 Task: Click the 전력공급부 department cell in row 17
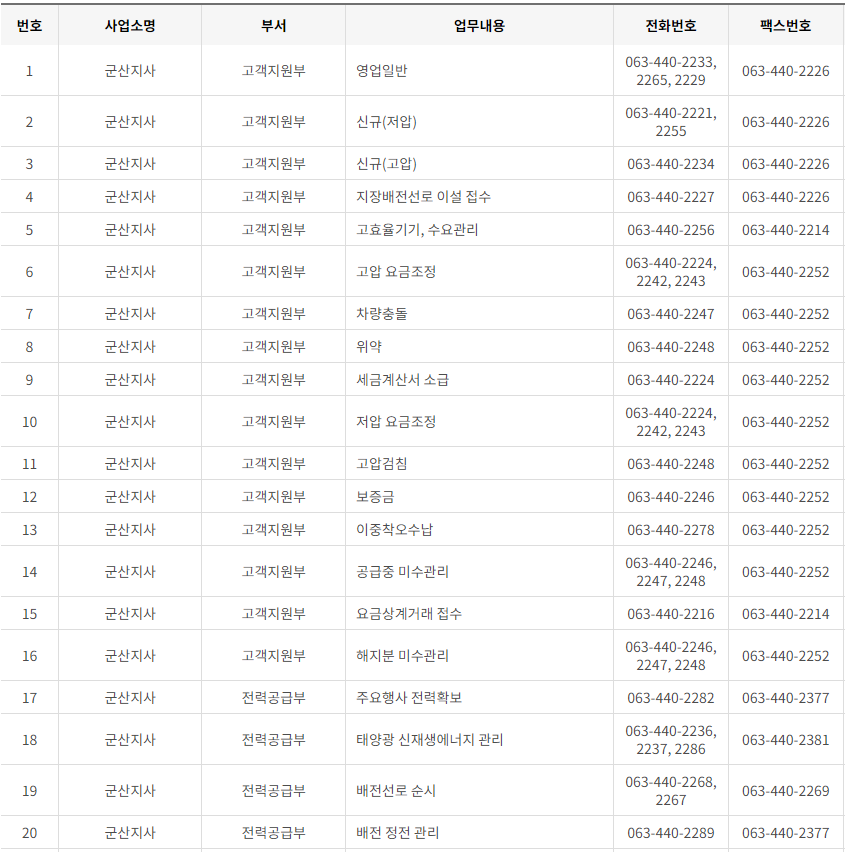(x=274, y=697)
